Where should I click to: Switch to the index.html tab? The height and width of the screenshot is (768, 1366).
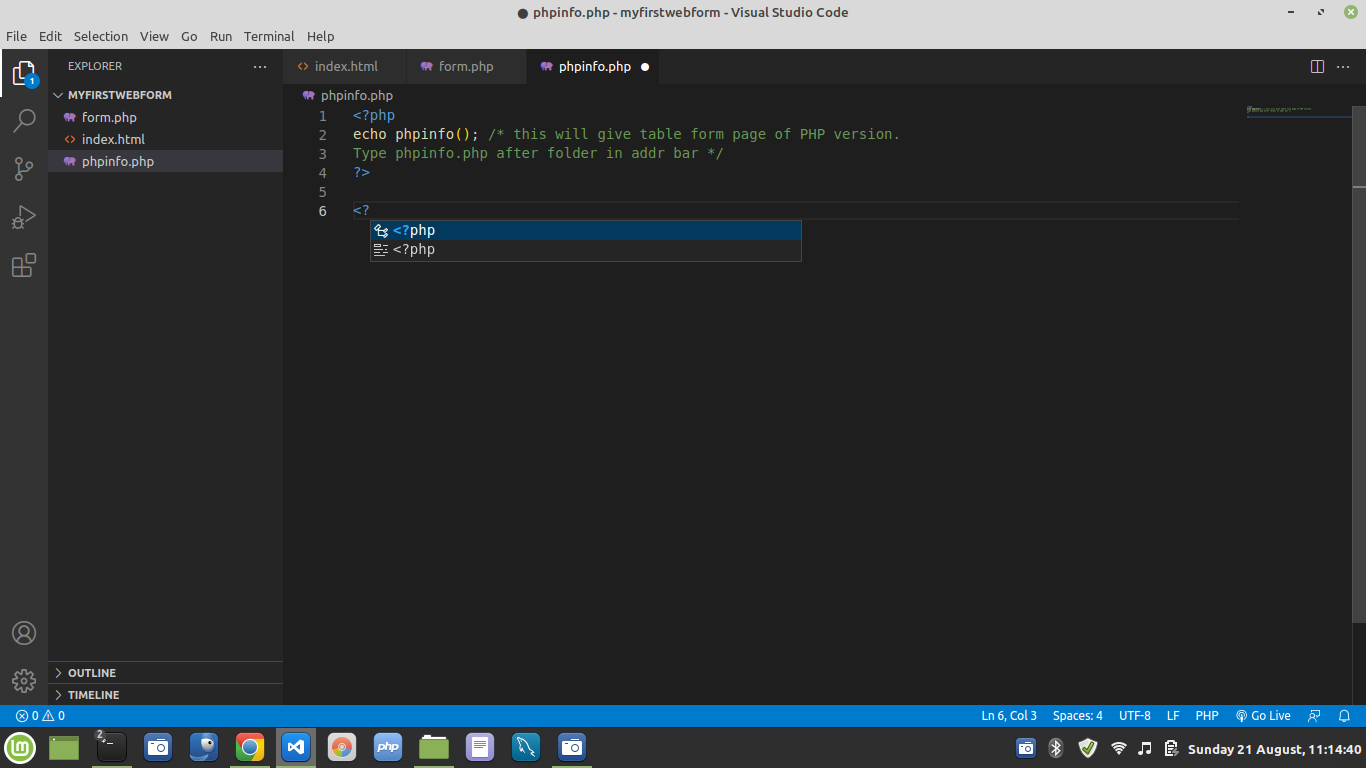click(346, 67)
